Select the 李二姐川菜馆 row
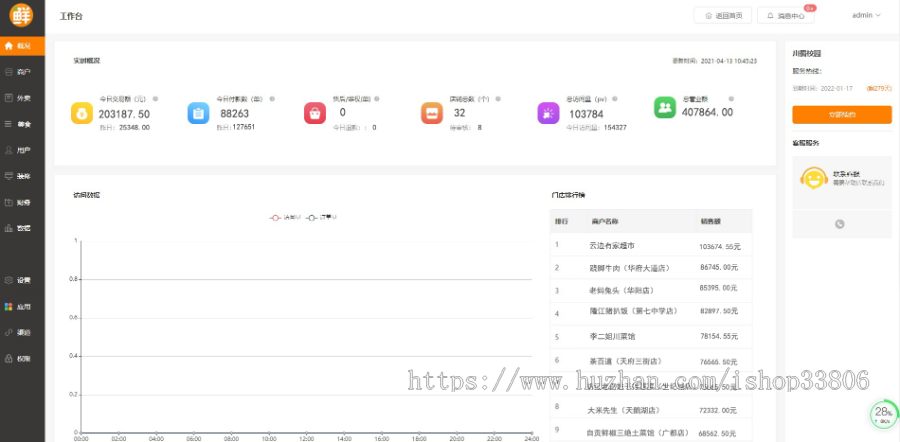 (x=651, y=337)
